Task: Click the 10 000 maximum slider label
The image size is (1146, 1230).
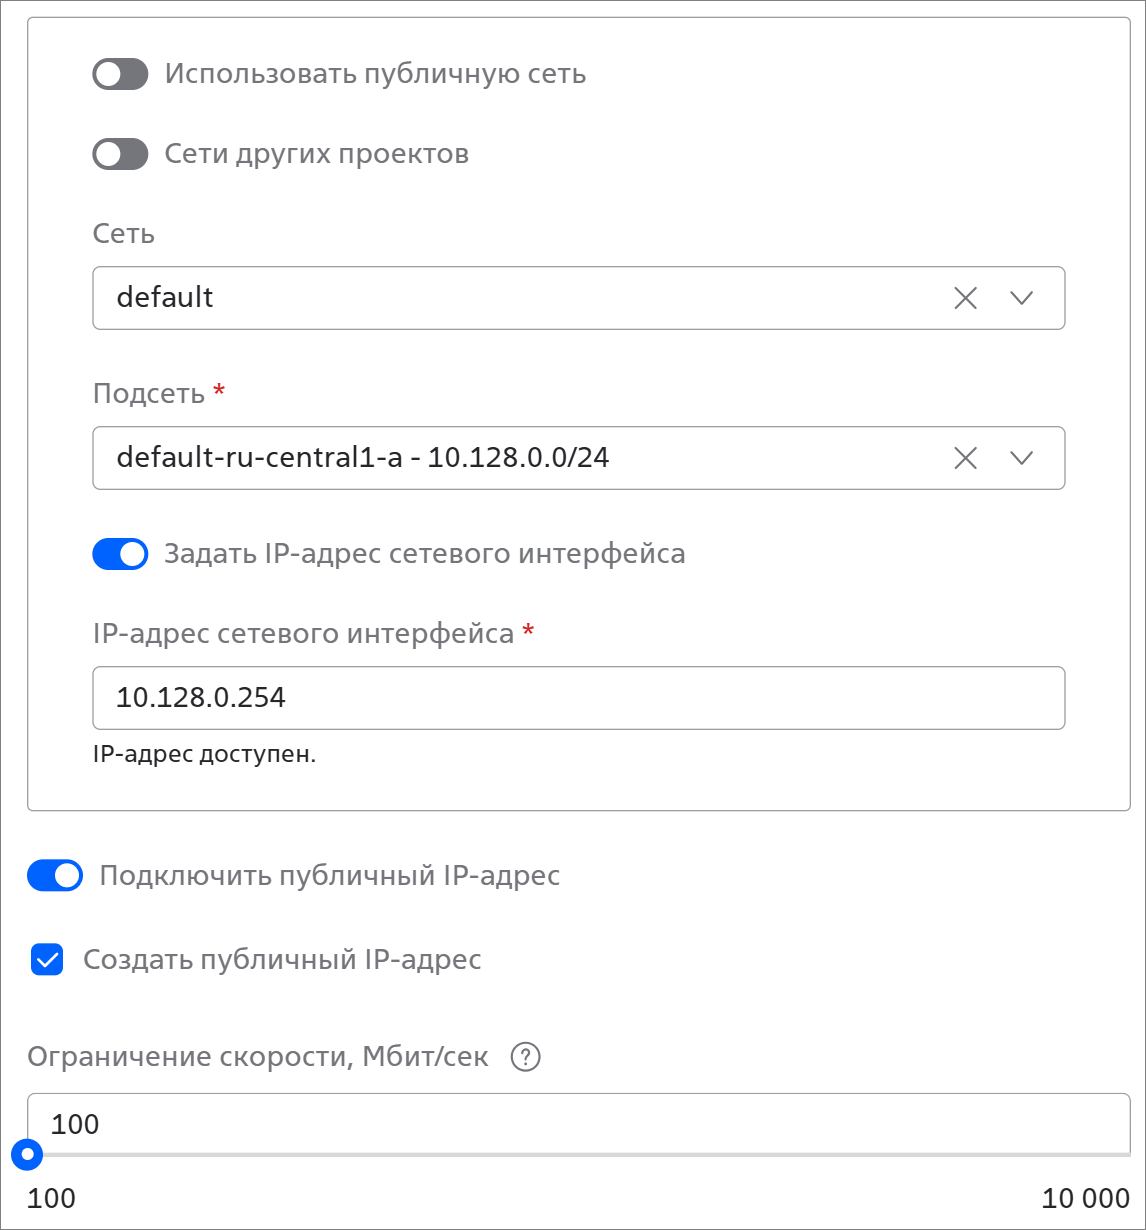Action: pyautogui.click(x=1086, y=1198)
